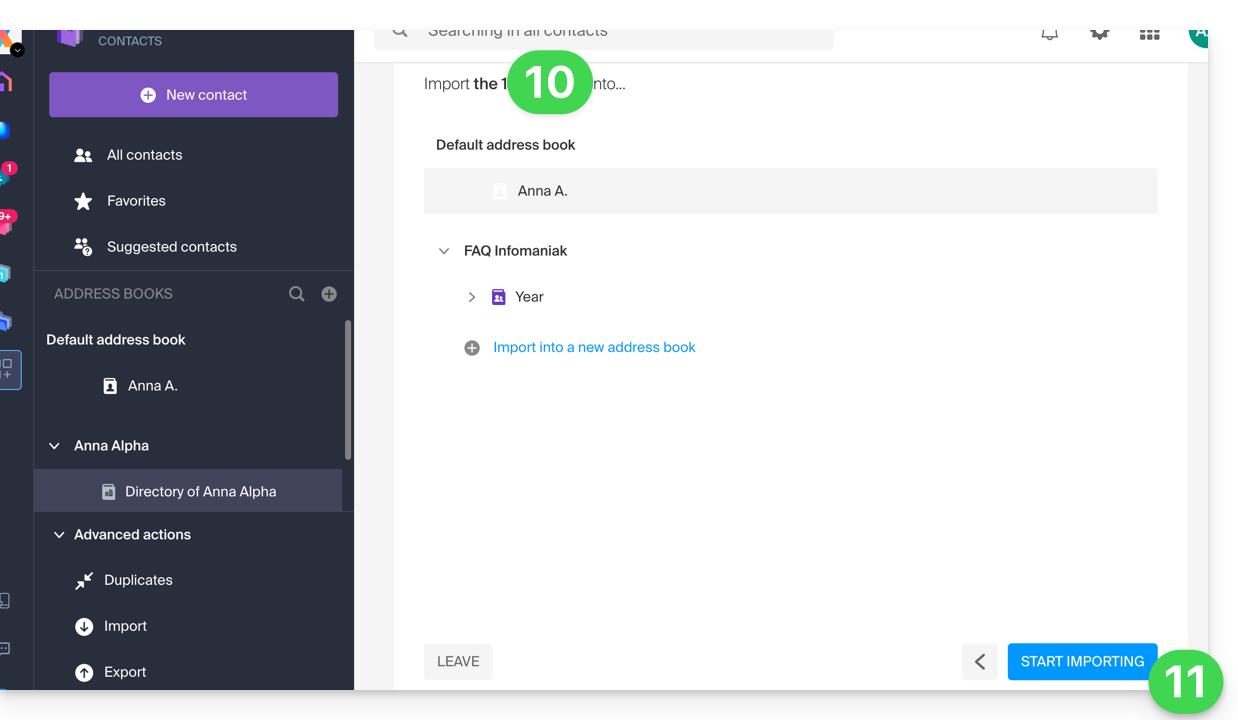Collapse the Anna Alpha section
The width and height of the screenshot is (1238, 720).
pos(54,446)
